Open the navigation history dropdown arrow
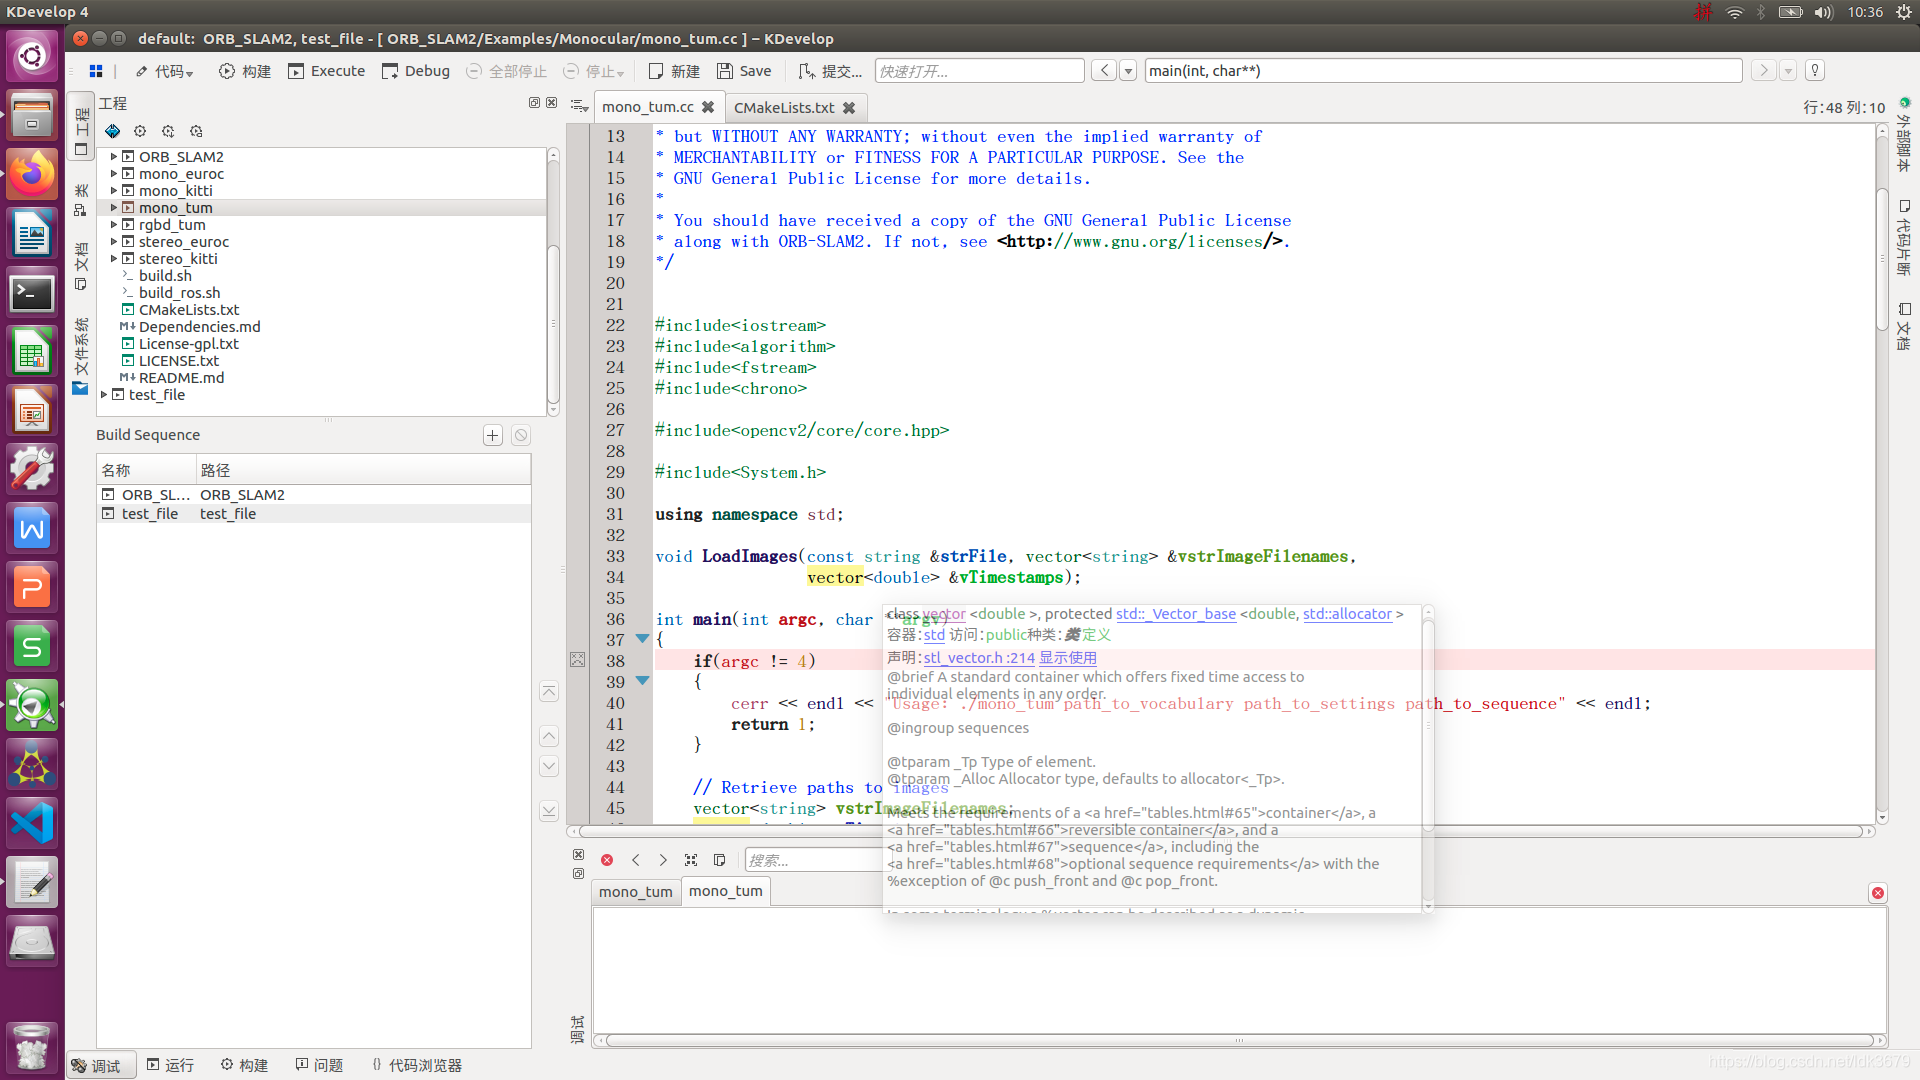Image resolution: width=1920 pixels, height=1080 pixels. (x=1128, y=71)
